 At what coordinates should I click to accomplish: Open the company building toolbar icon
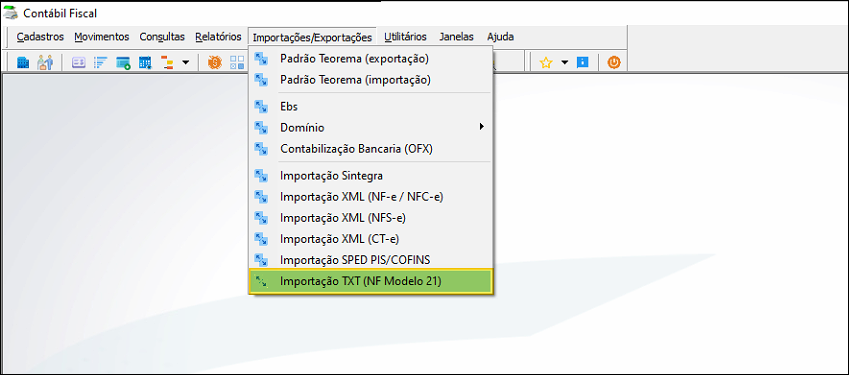pos(23,63)
